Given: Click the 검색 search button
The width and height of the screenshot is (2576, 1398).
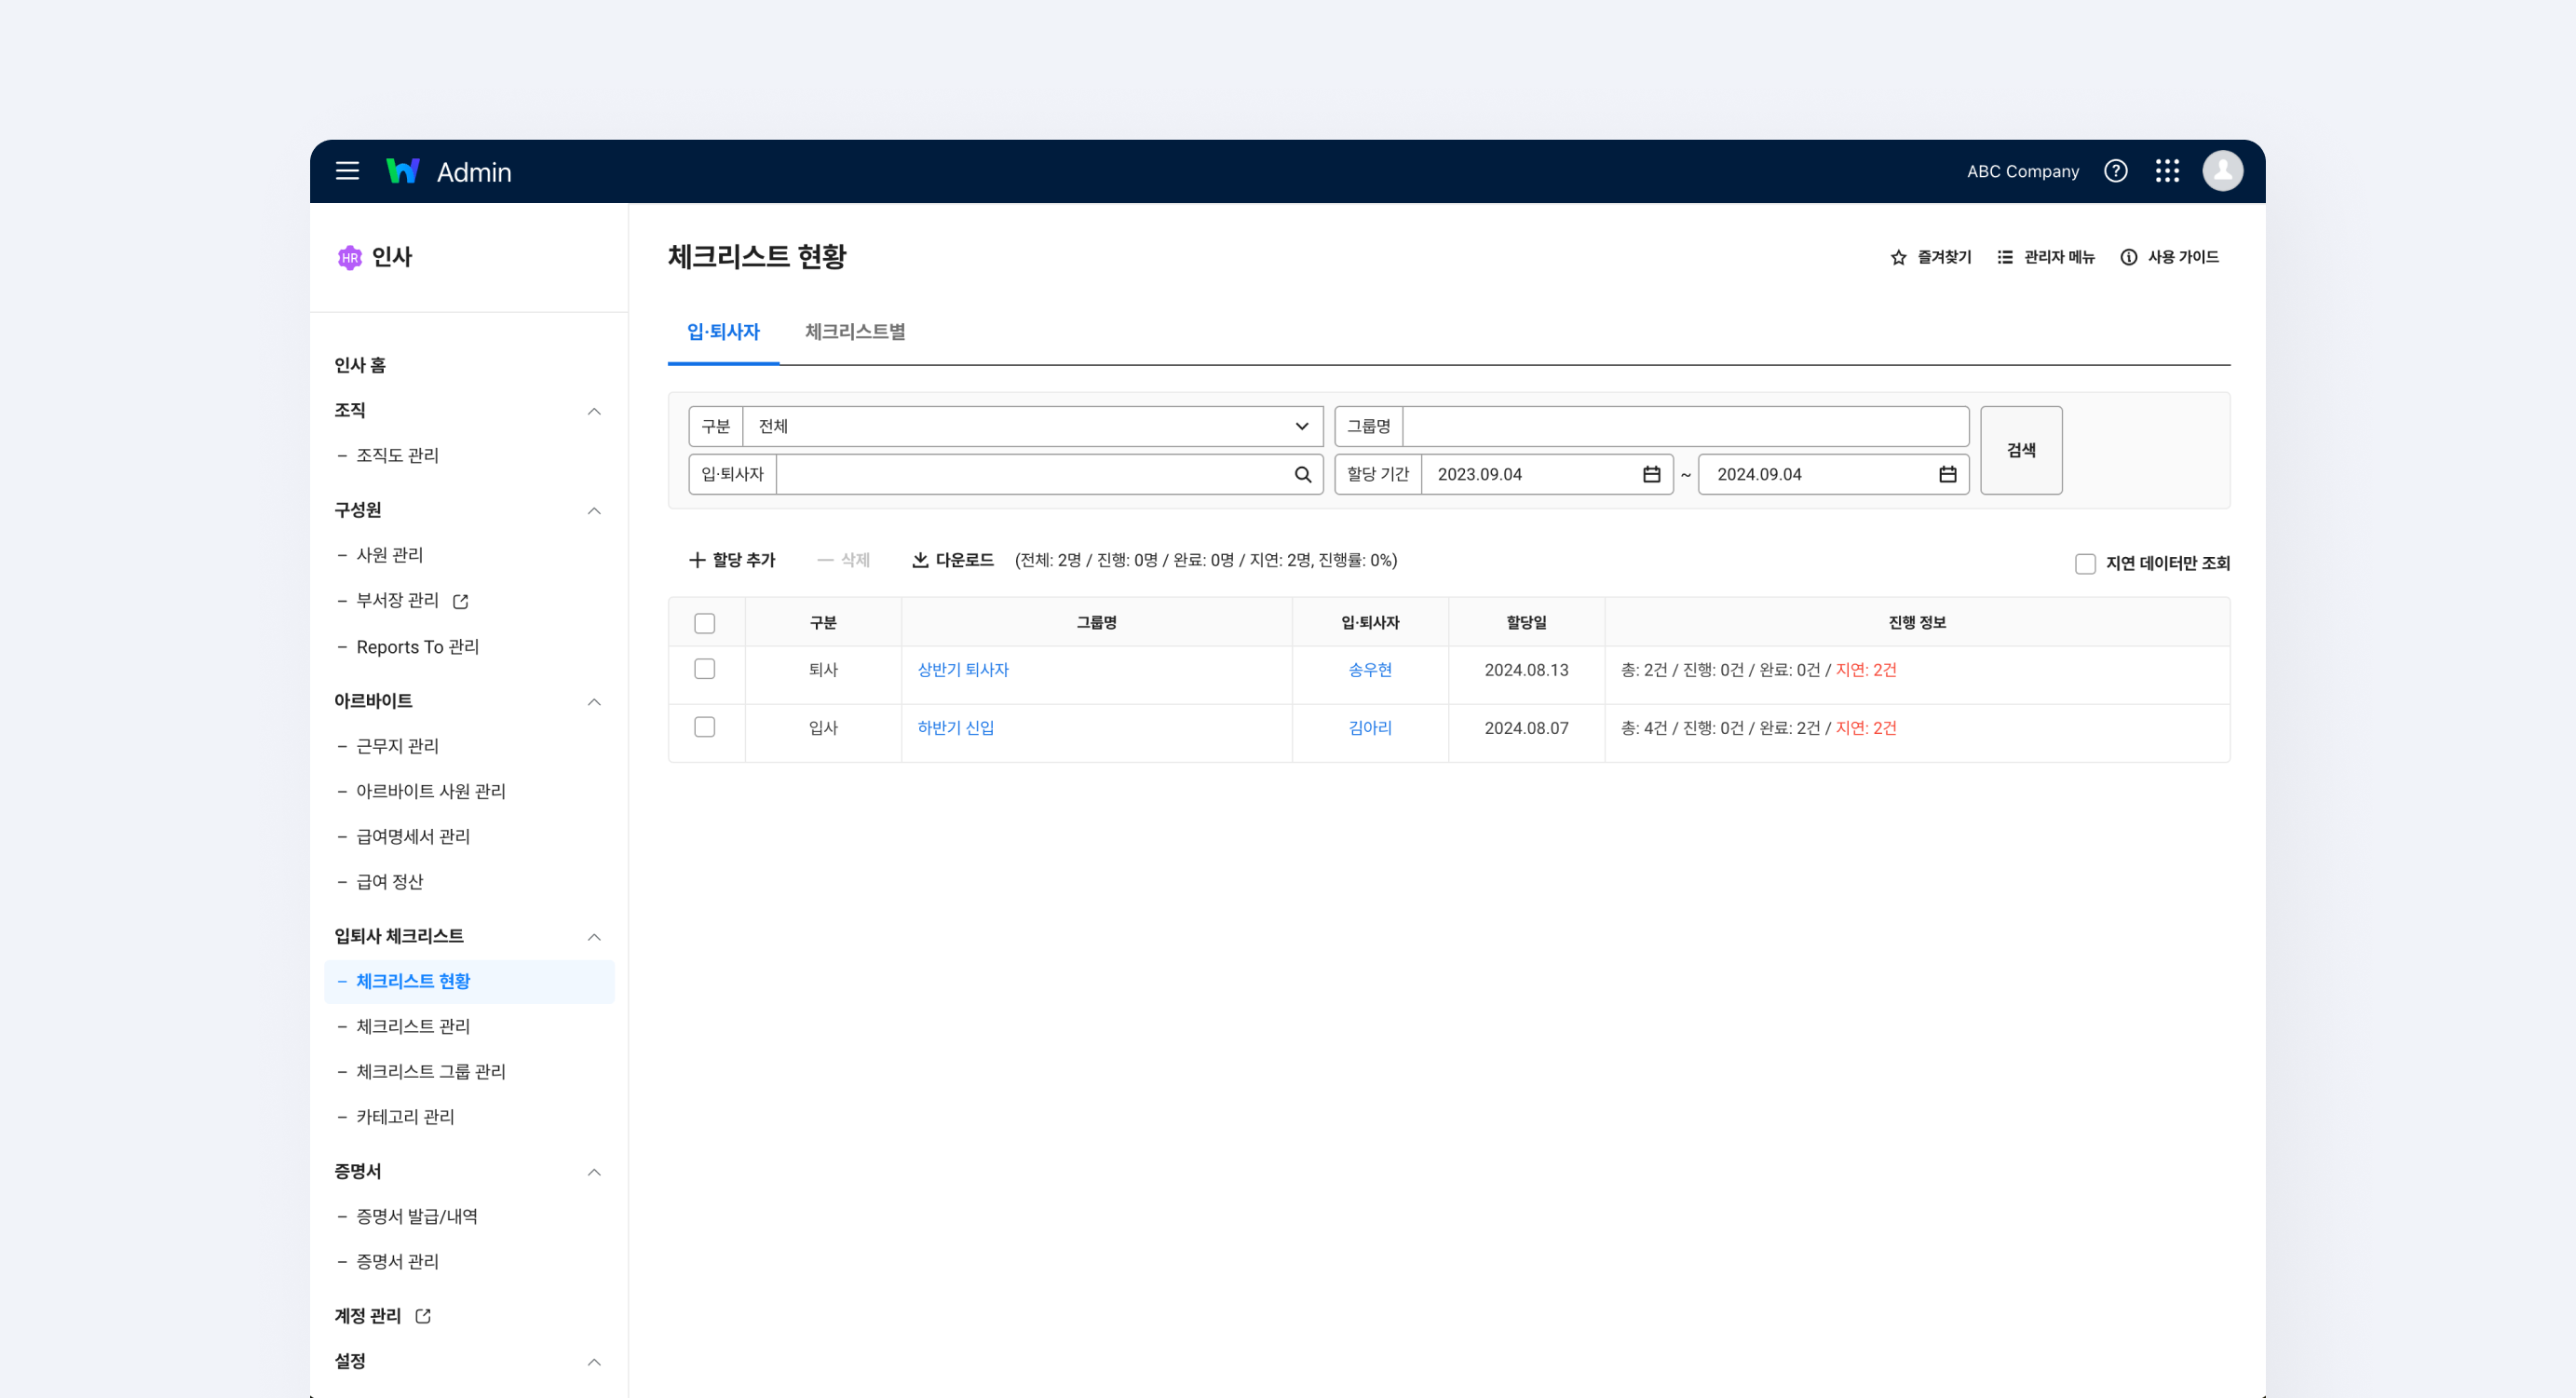Looking at the screenshot, I should point(2020,450).
